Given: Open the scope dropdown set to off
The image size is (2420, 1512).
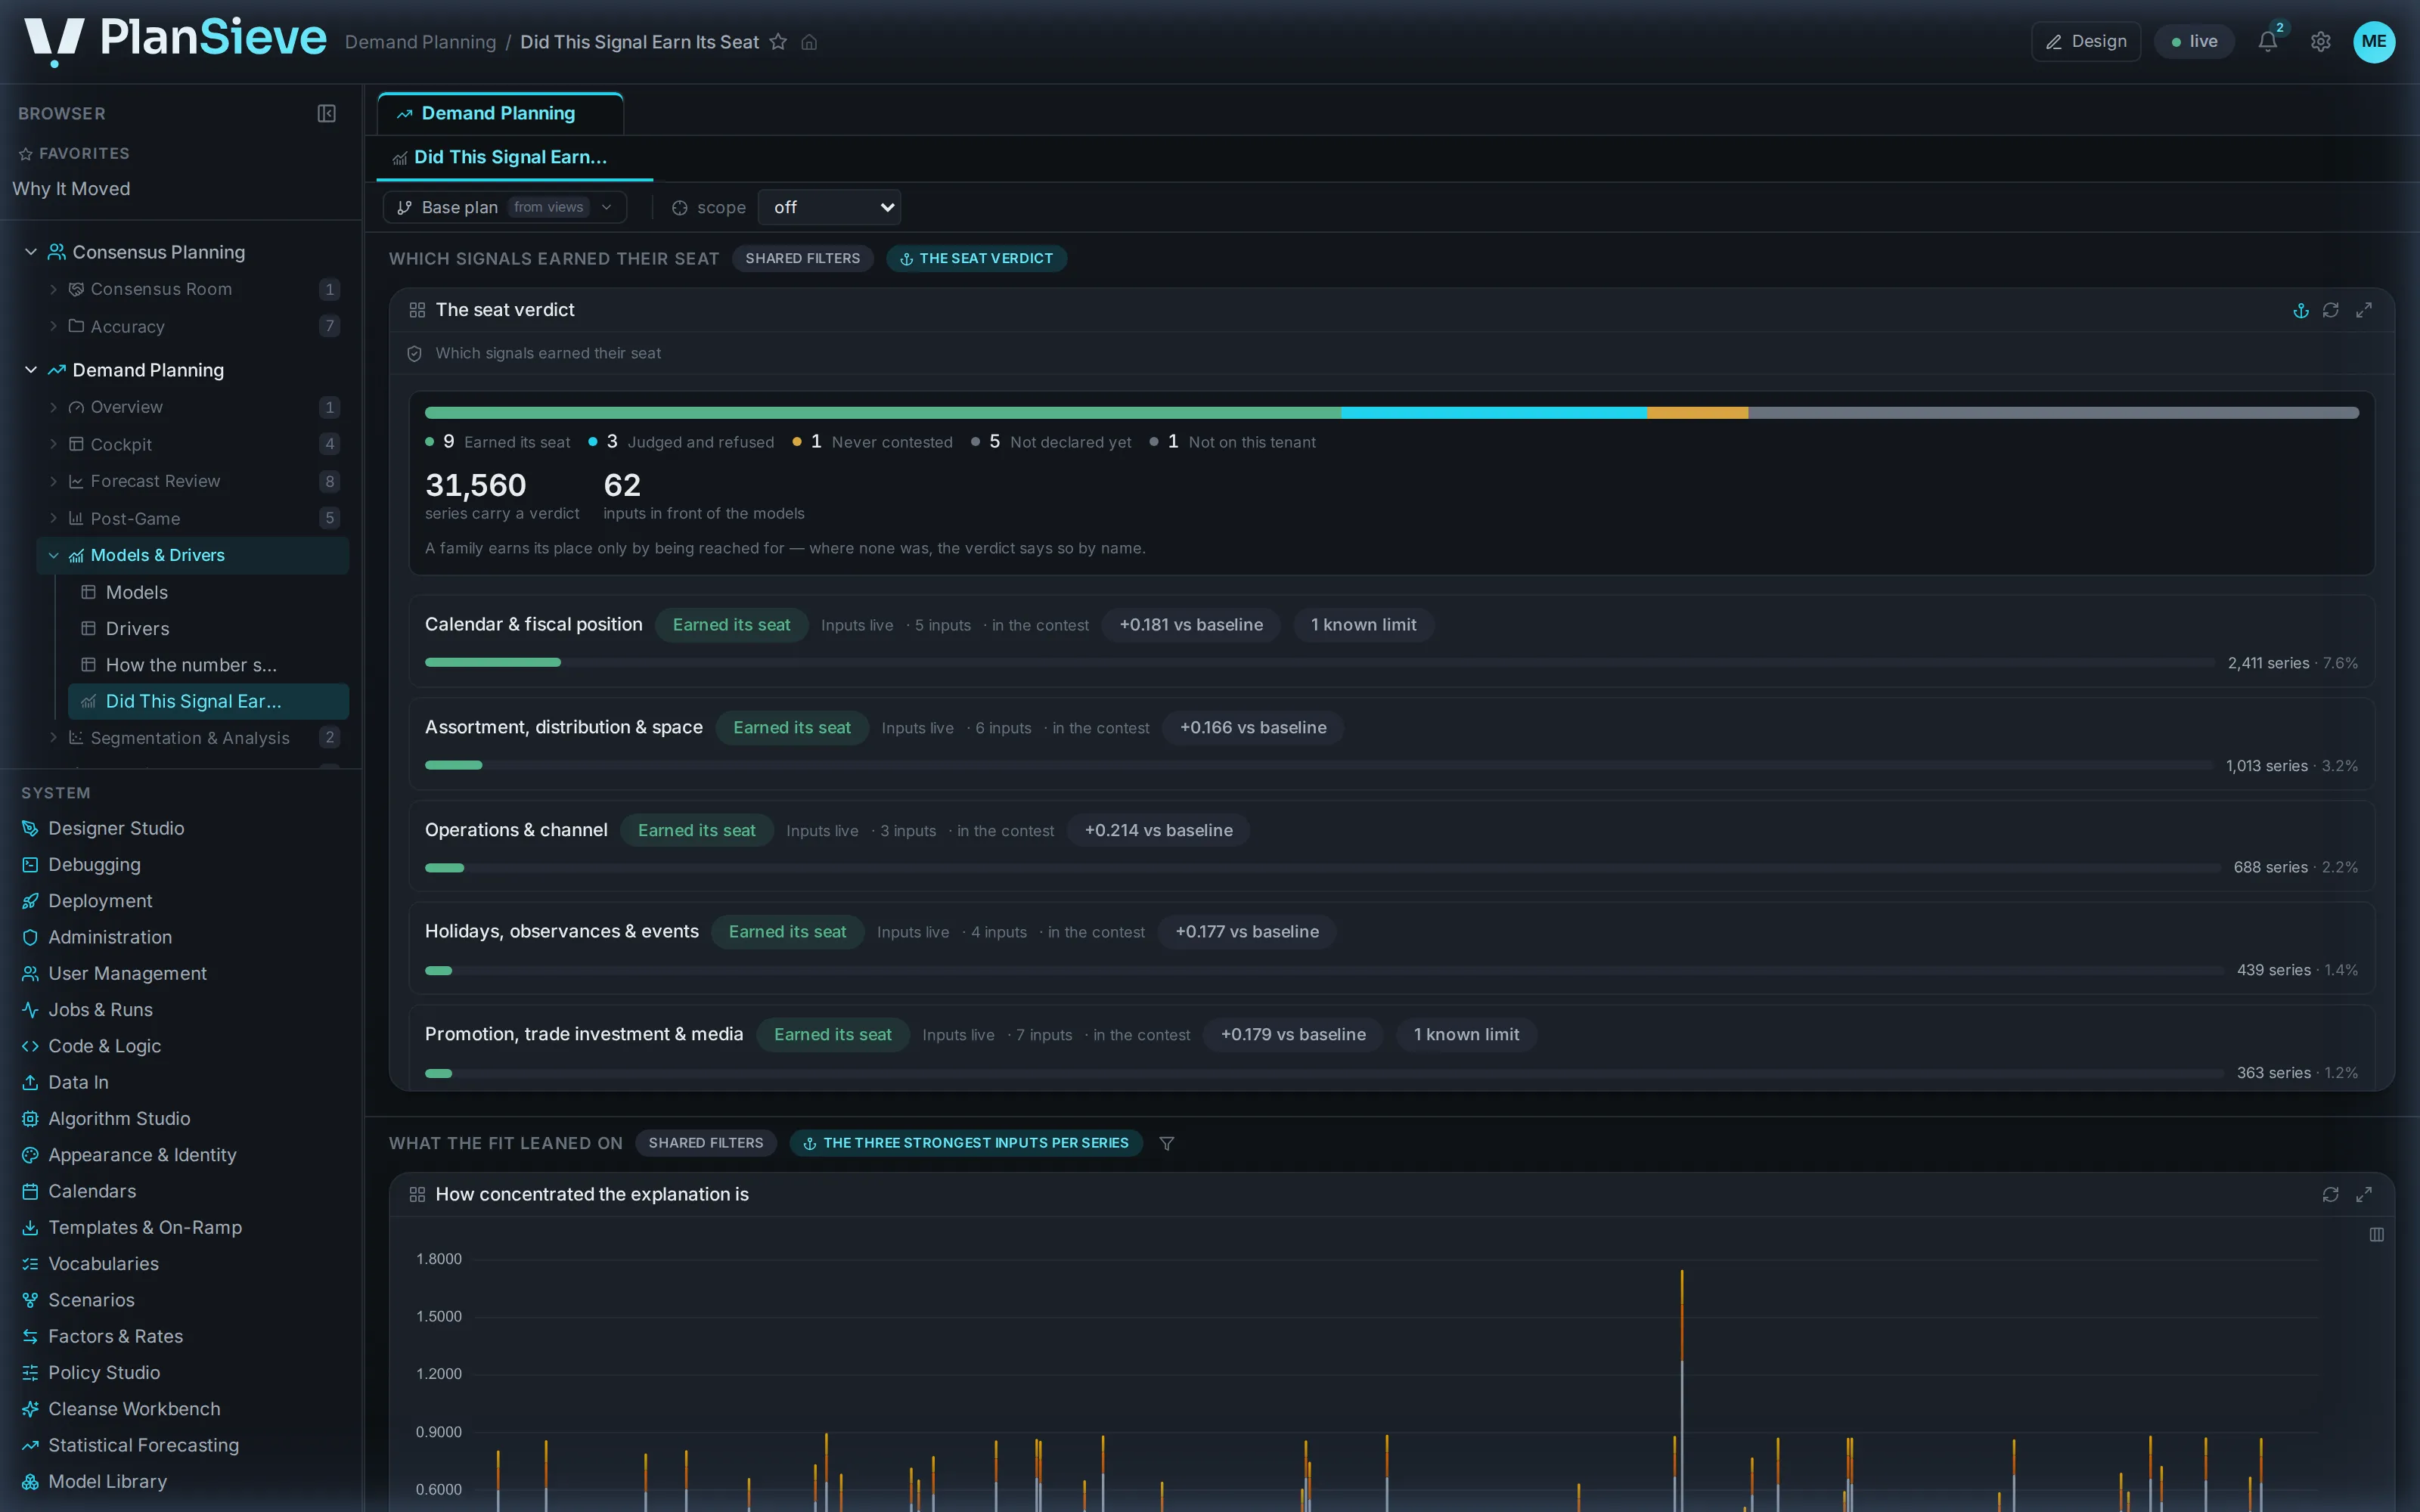Looking at the screenshot, I should (x=829, y=207).
